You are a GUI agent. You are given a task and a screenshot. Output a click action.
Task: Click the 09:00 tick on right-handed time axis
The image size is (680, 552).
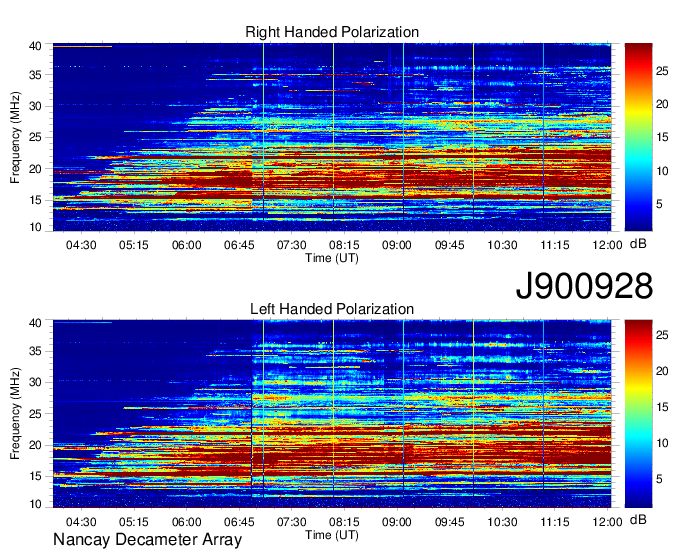coord(397,245)
